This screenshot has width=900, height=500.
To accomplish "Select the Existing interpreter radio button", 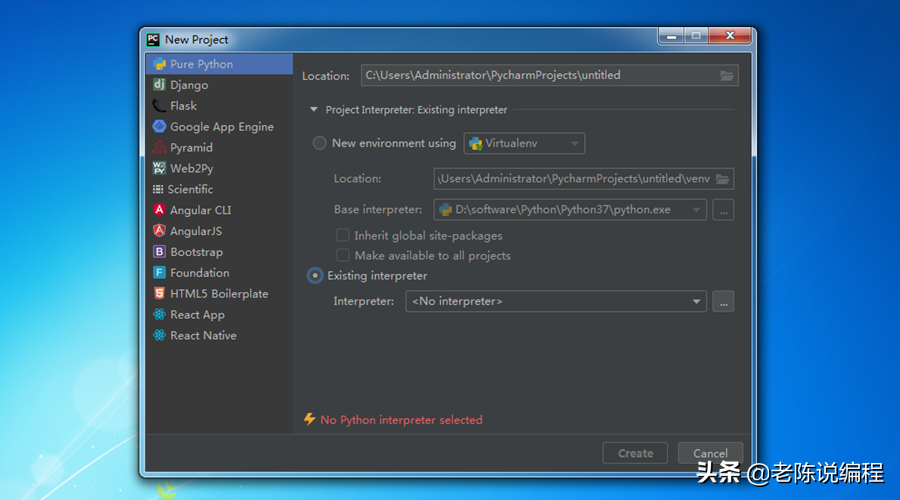I will (315, 275).
